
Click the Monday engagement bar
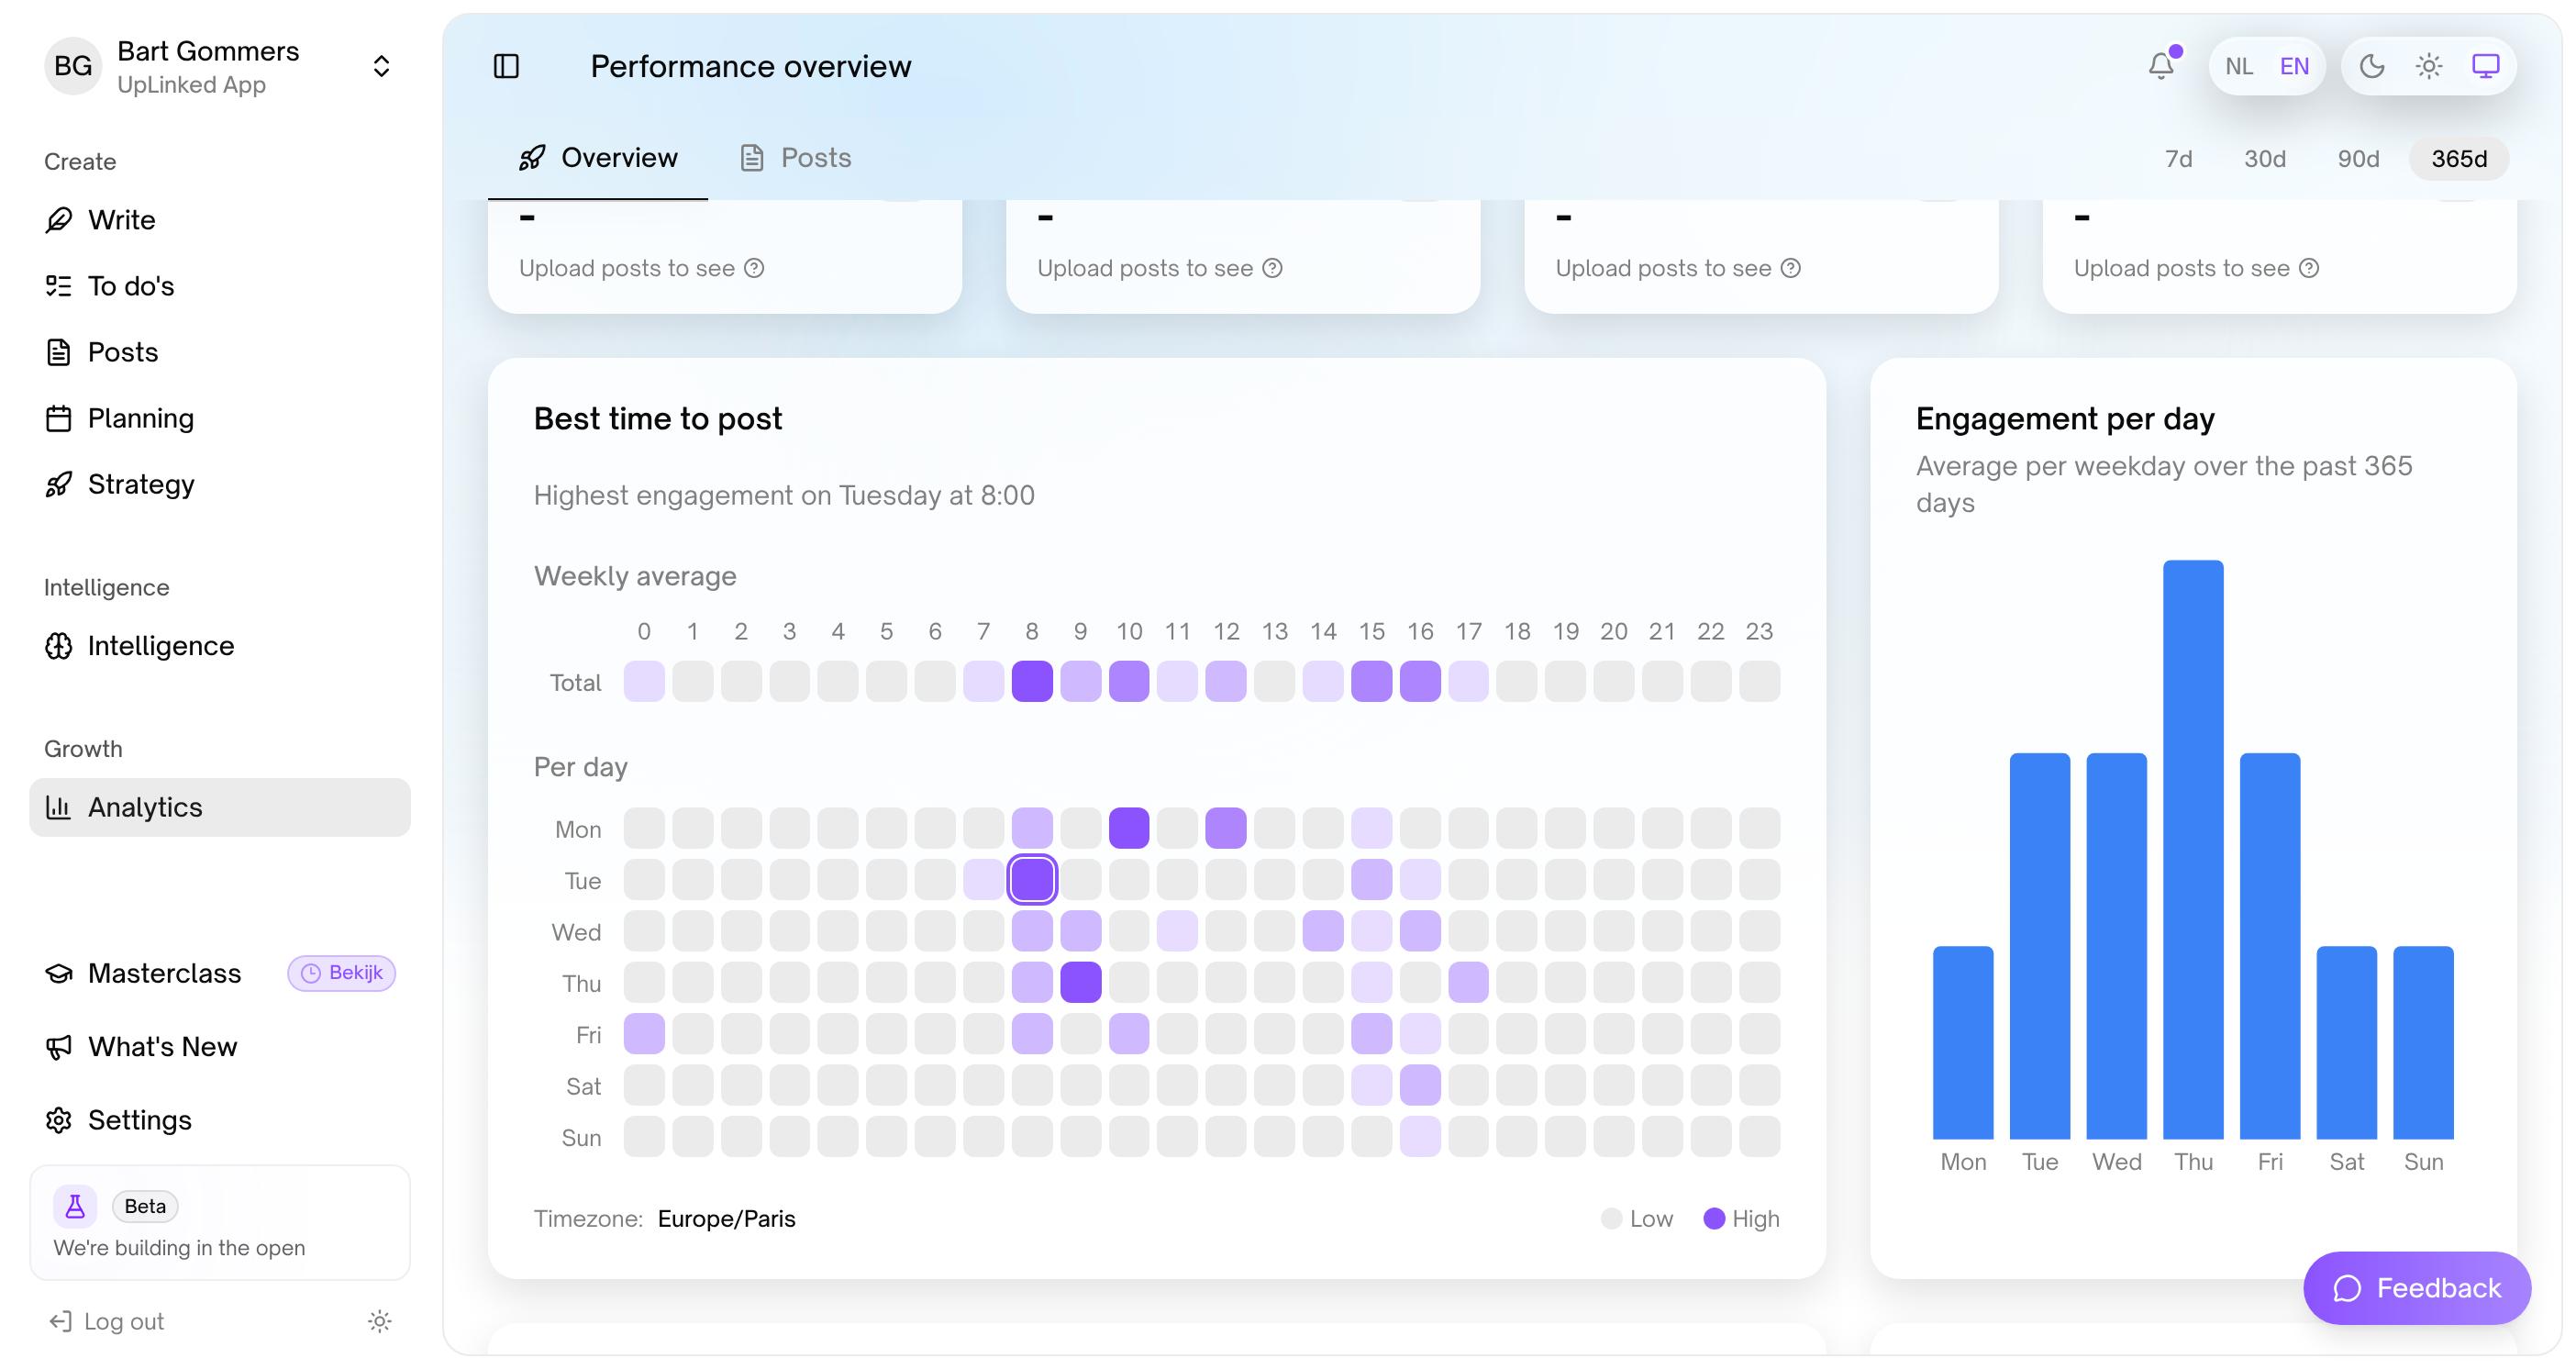click(x=1963, y=1043)
